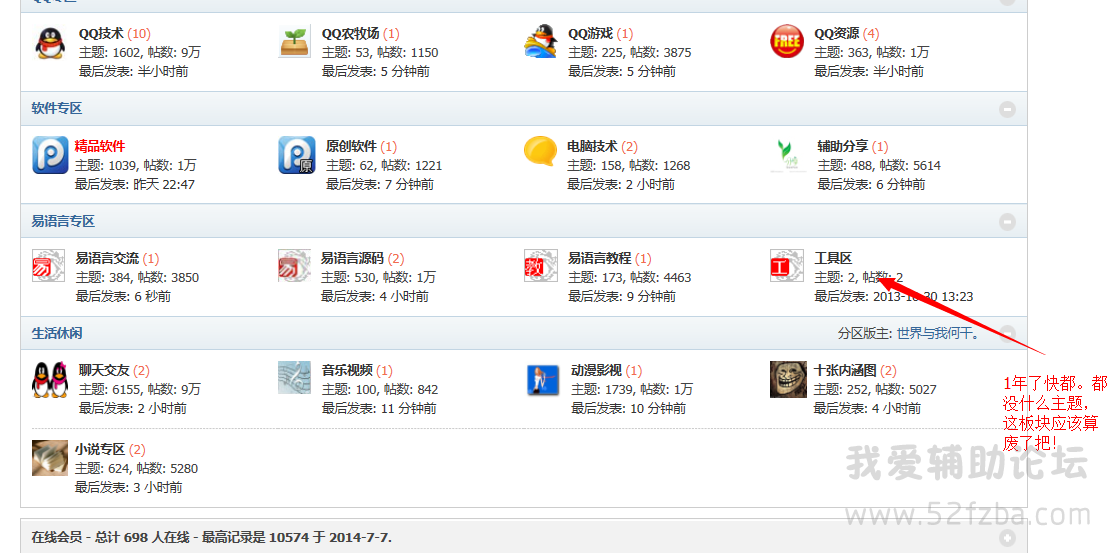
Task: Open 工具区 last post dated 2013
Action: click(x=923, y=296)
